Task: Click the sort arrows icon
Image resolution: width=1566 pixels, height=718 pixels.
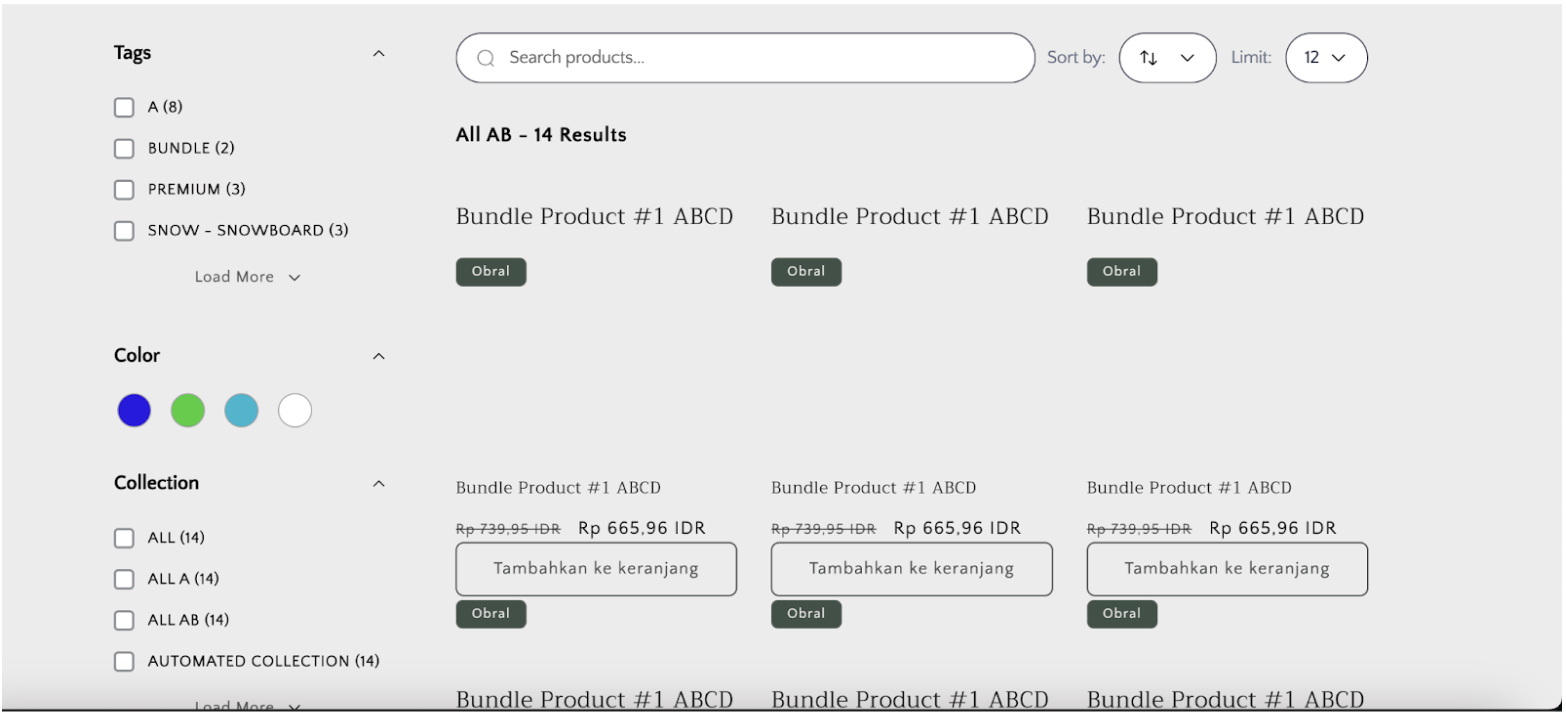Action: point(1148,58)
